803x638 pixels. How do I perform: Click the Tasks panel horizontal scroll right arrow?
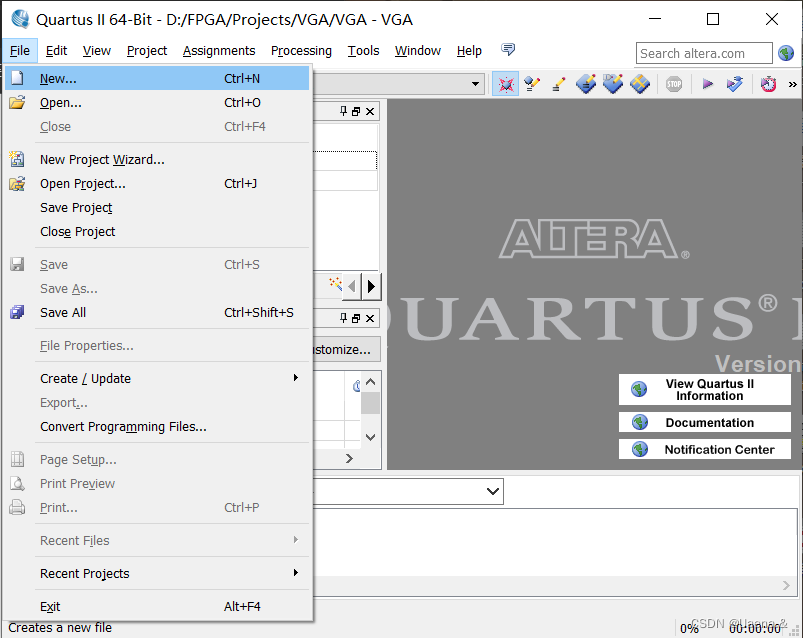[349, 458]
